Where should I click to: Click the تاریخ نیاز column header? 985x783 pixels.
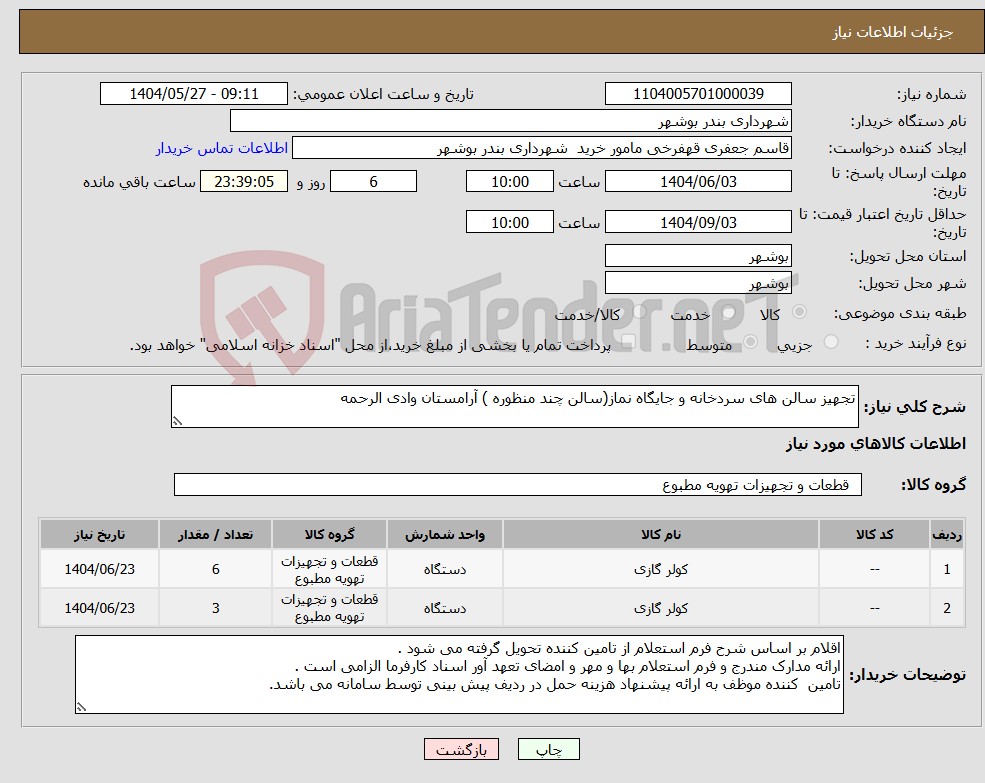(99, 534)
